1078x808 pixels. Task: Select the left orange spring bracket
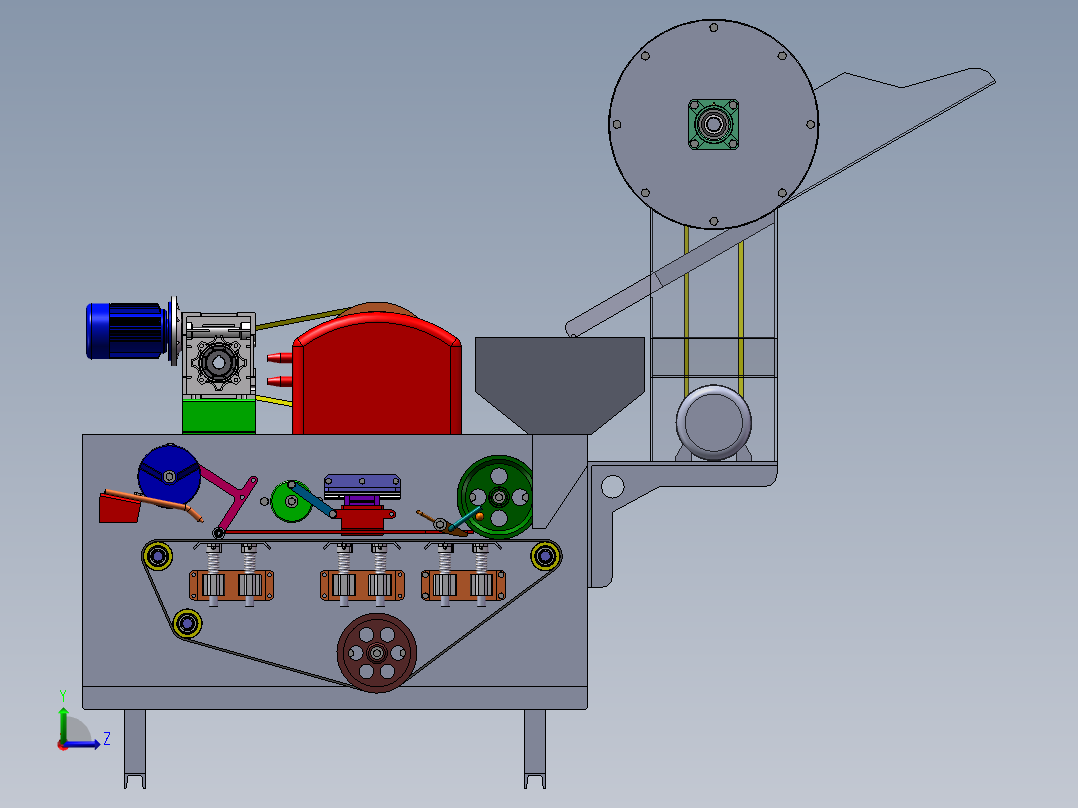point(232,585)
